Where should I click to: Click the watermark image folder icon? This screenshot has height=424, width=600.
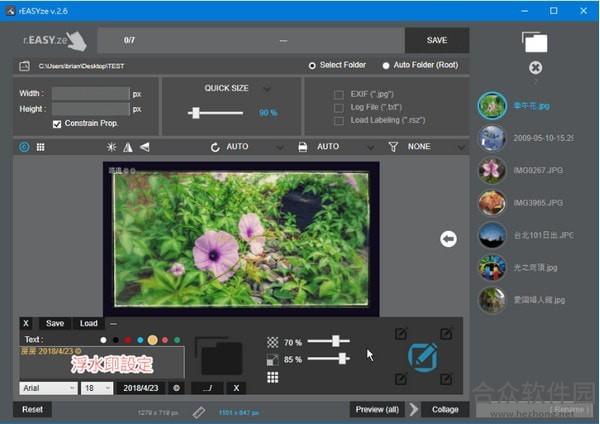coord(219,356)
